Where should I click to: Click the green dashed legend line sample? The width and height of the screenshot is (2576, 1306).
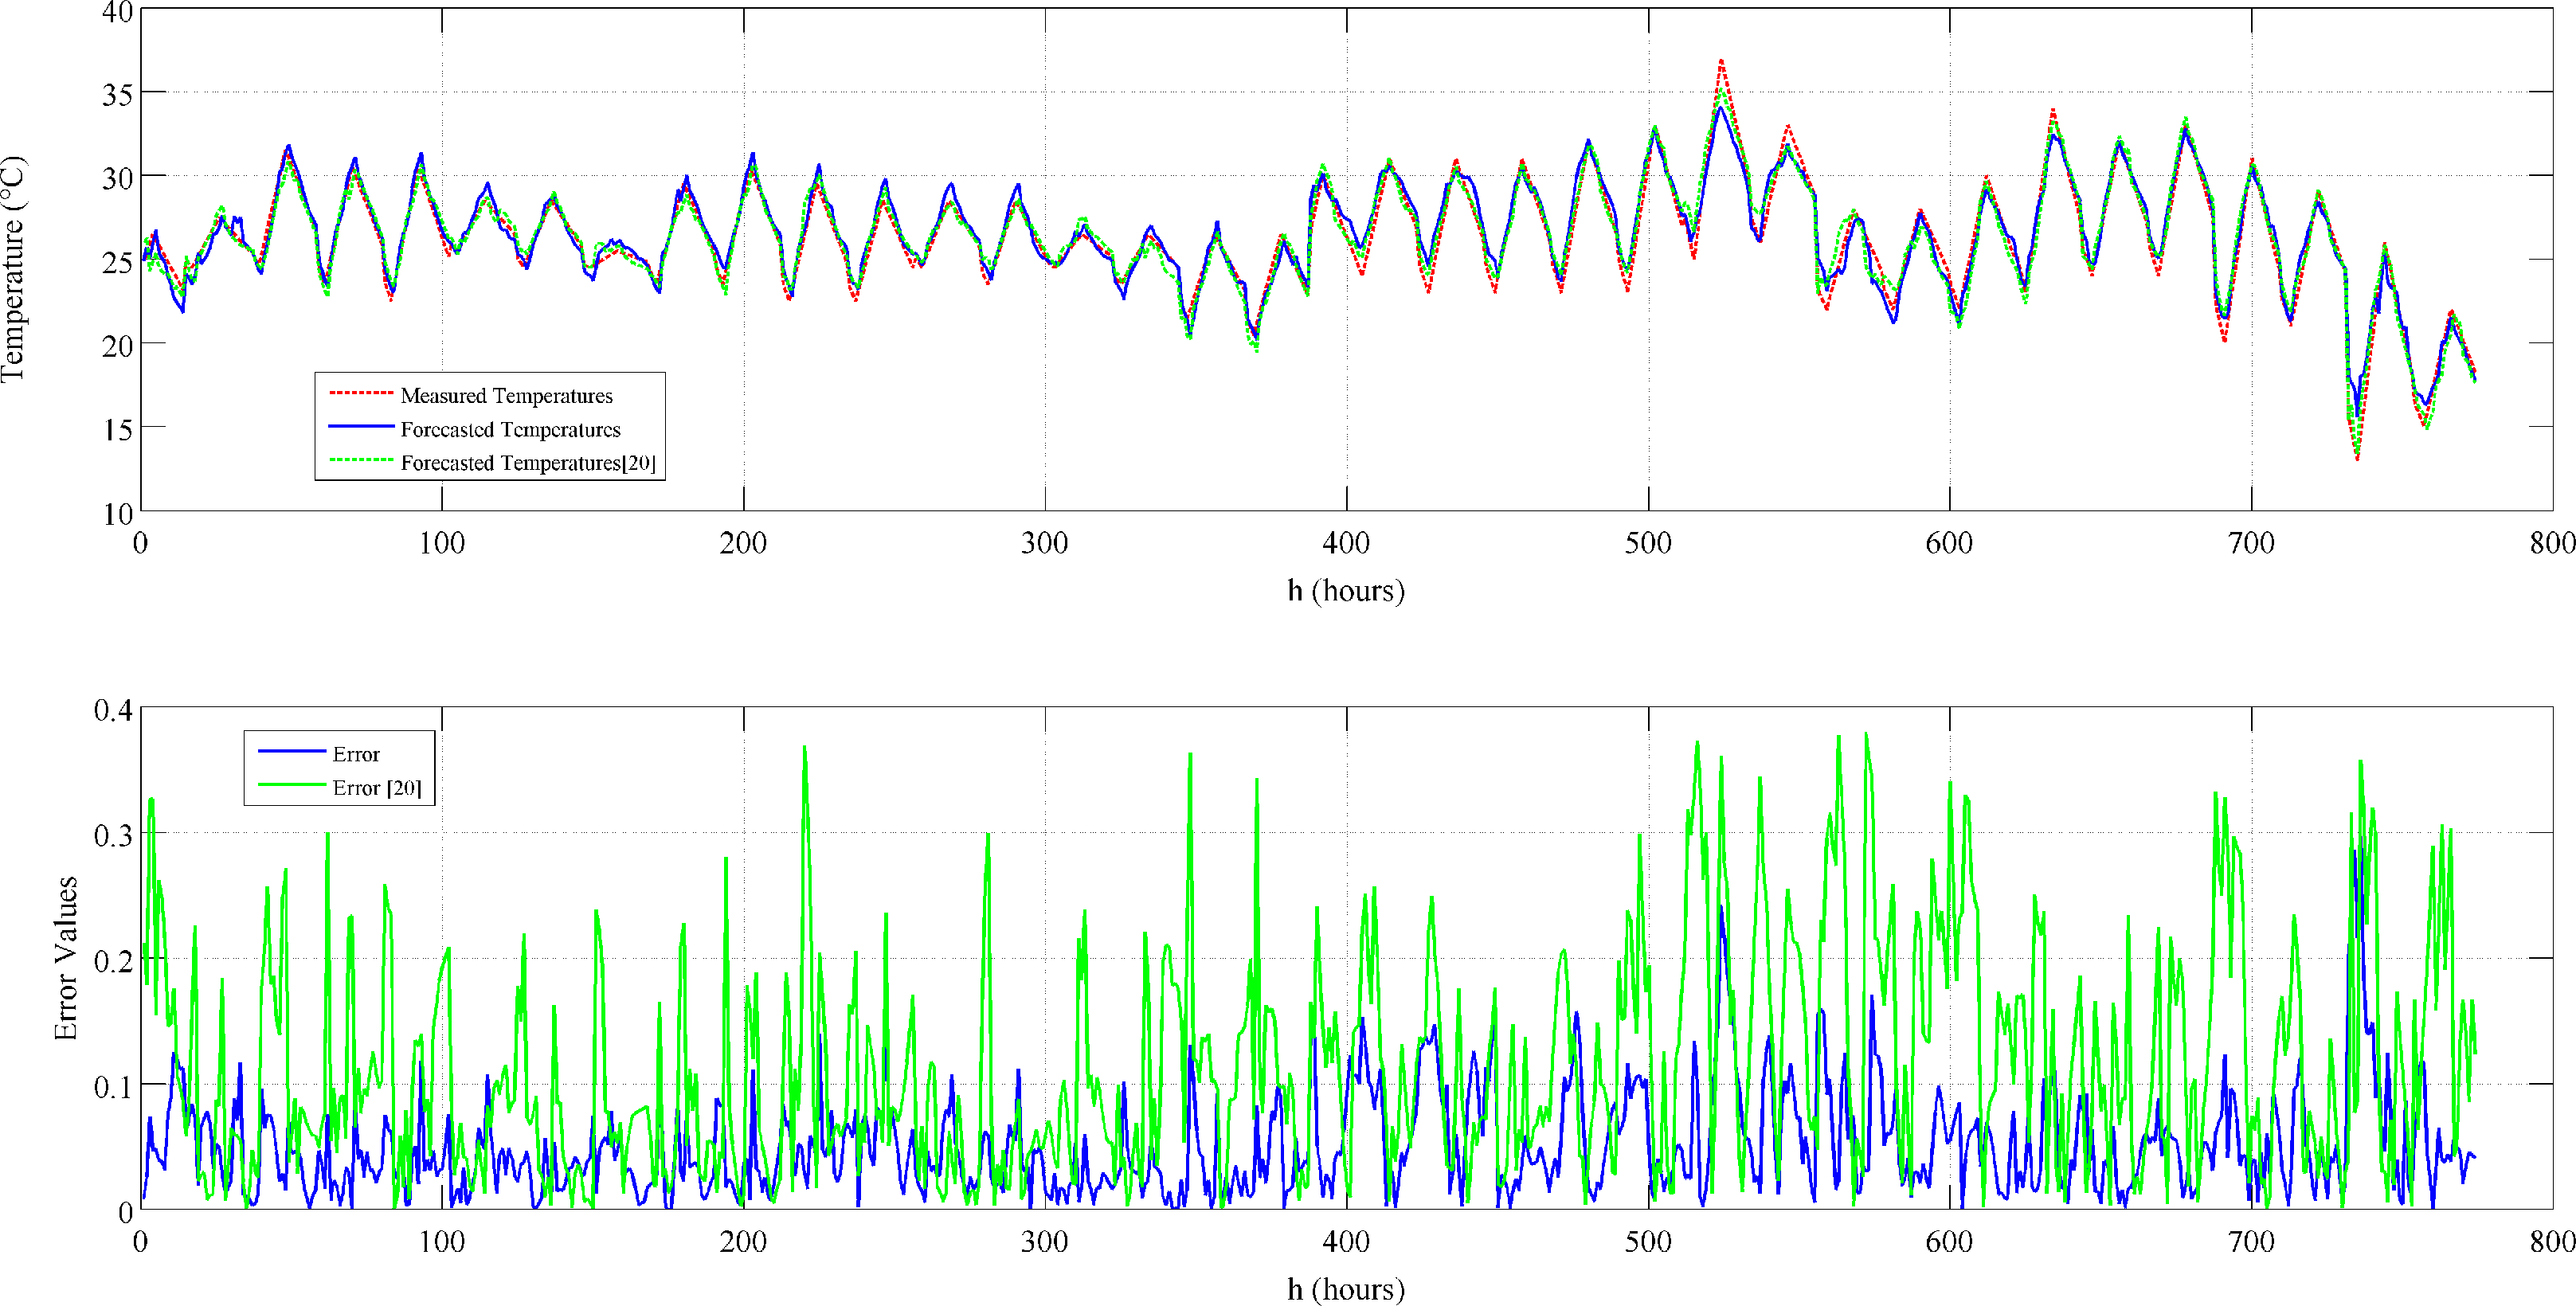pos(360,460)
